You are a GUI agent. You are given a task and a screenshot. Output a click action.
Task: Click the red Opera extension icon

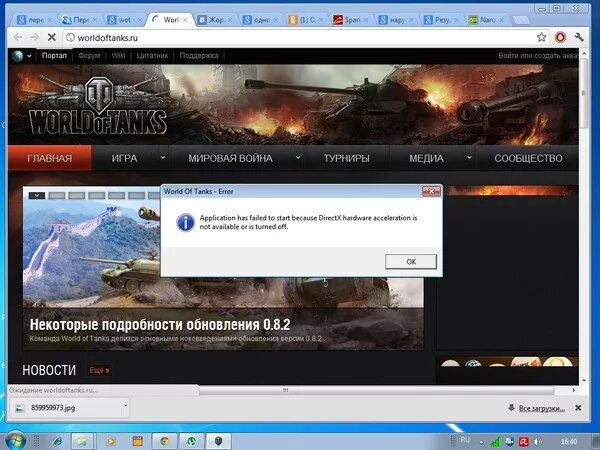[x=560, y=37]
